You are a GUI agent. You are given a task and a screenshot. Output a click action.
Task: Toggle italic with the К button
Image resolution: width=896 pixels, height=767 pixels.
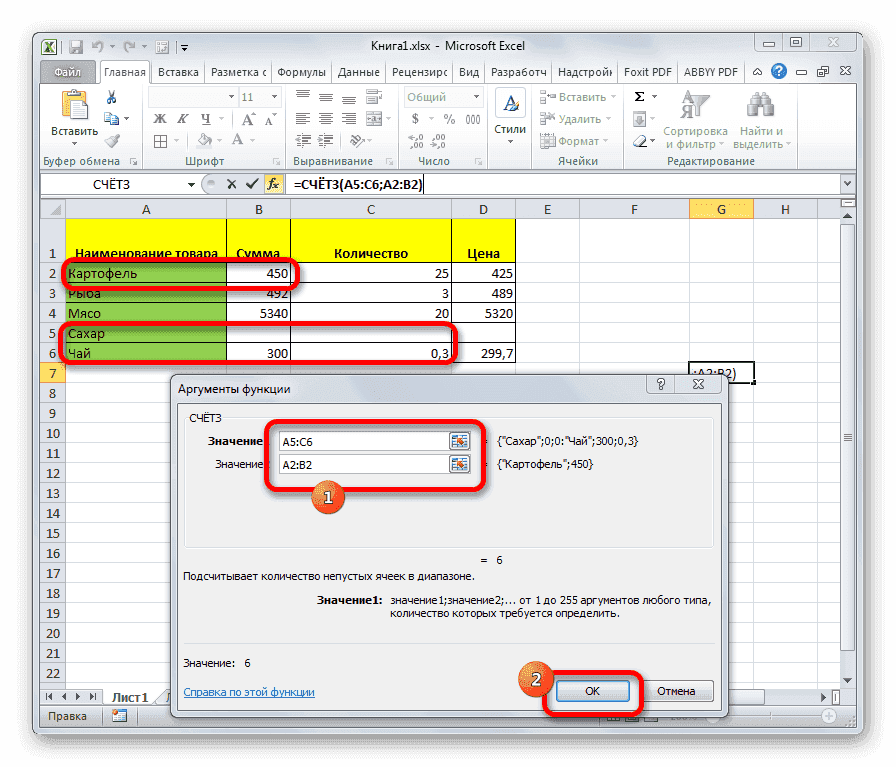[183, 117]
